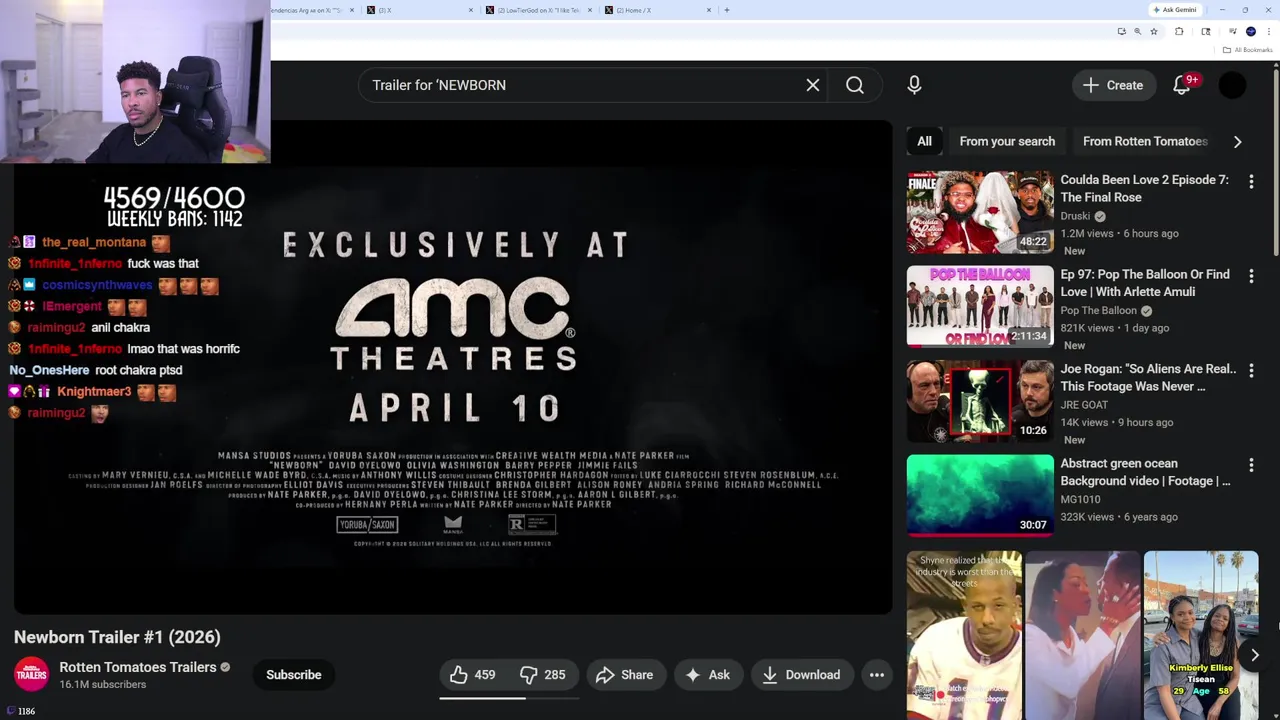The height and width of the screenshot is (720, 1280).
Task: Share the Newborn trailer
Action: click(x=624, y=675)
